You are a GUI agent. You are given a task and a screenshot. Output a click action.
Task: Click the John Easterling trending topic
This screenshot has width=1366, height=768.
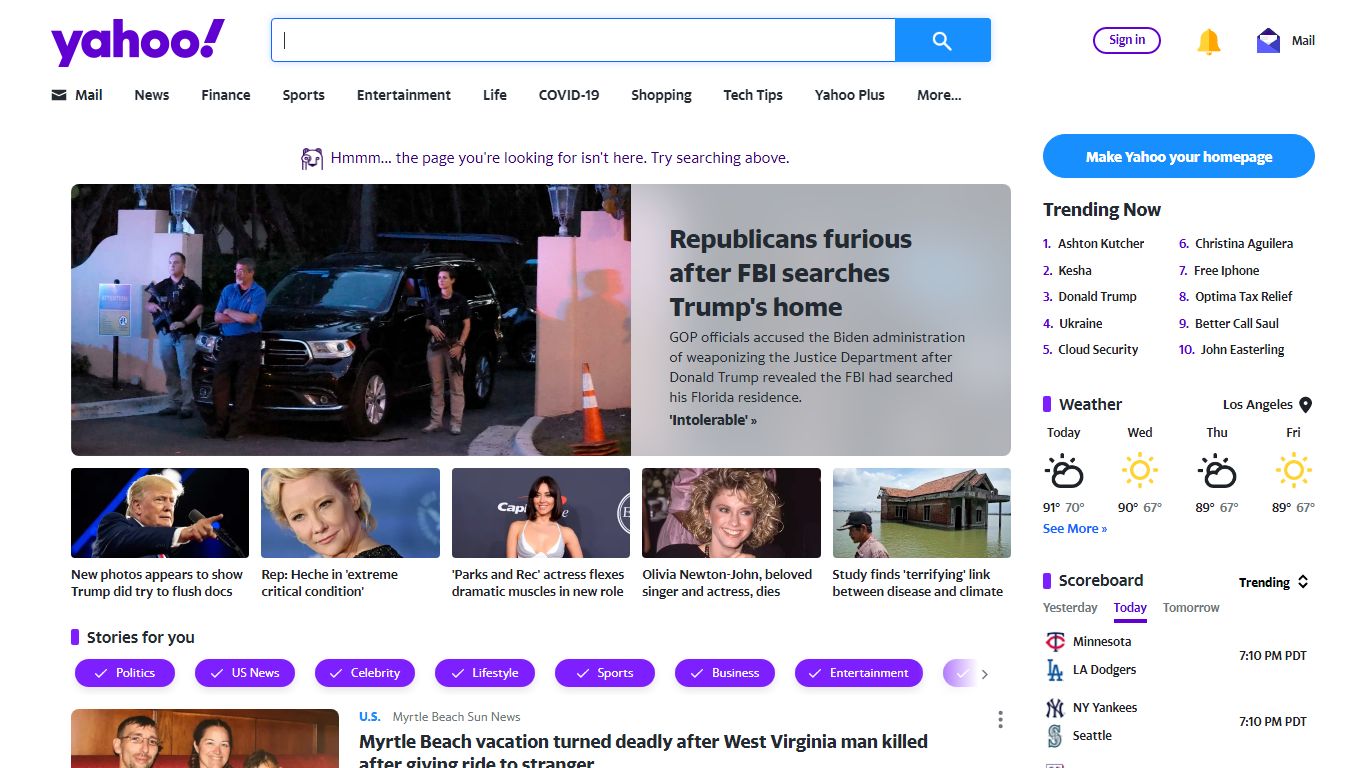[1243, 349]
